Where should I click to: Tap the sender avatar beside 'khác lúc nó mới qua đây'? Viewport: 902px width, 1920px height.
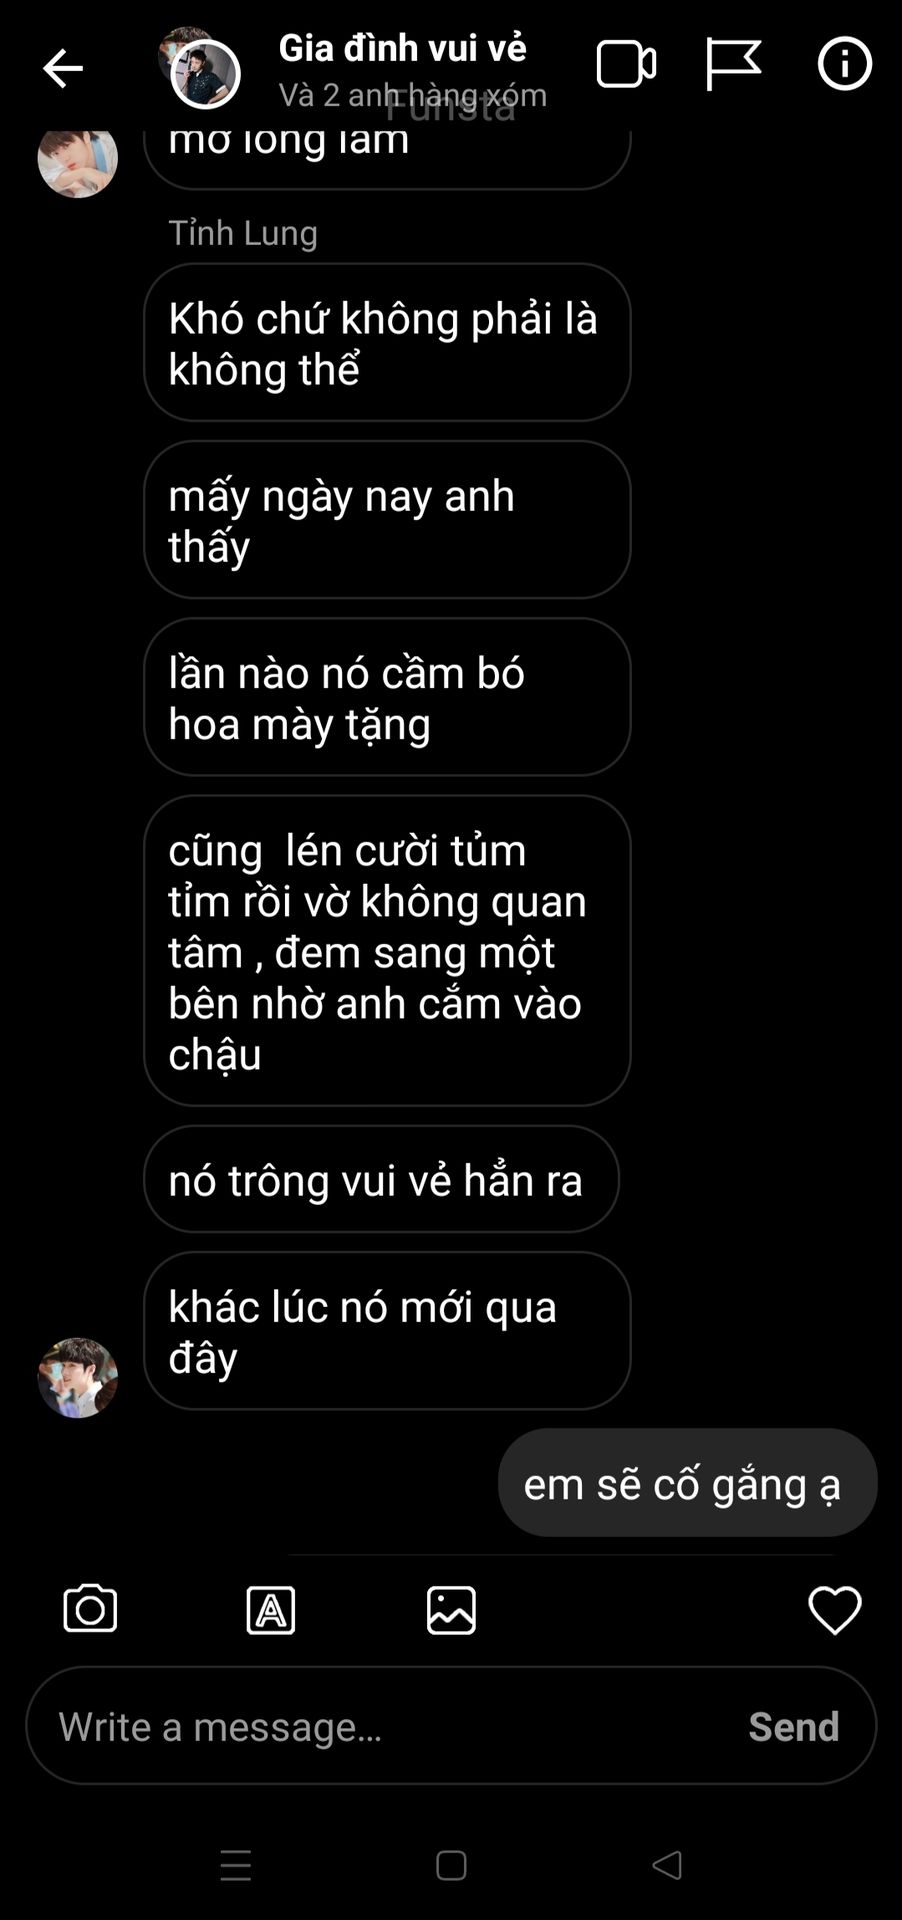(x=77, y=1377)
